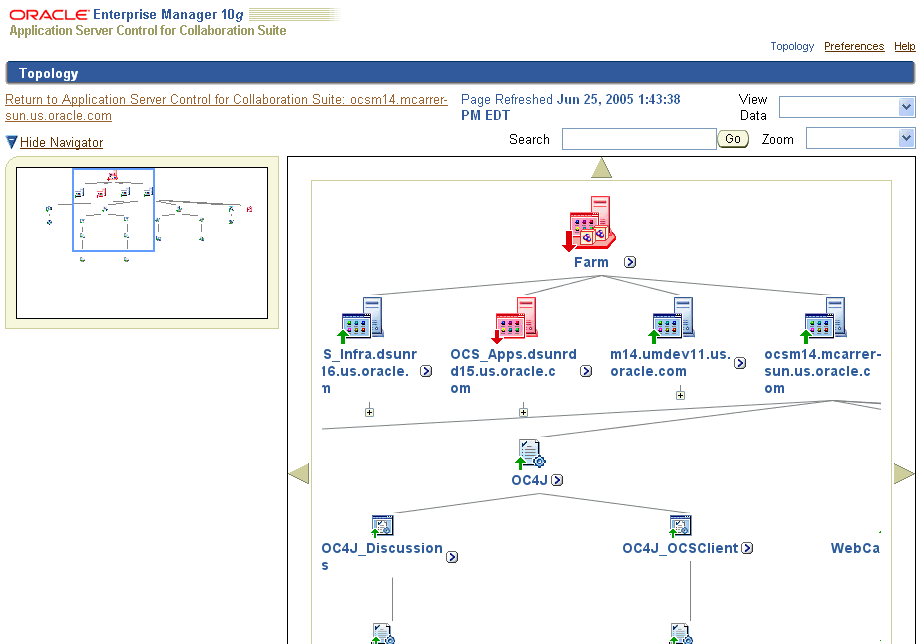Click inside the Search text field

(x=638, y=138)
